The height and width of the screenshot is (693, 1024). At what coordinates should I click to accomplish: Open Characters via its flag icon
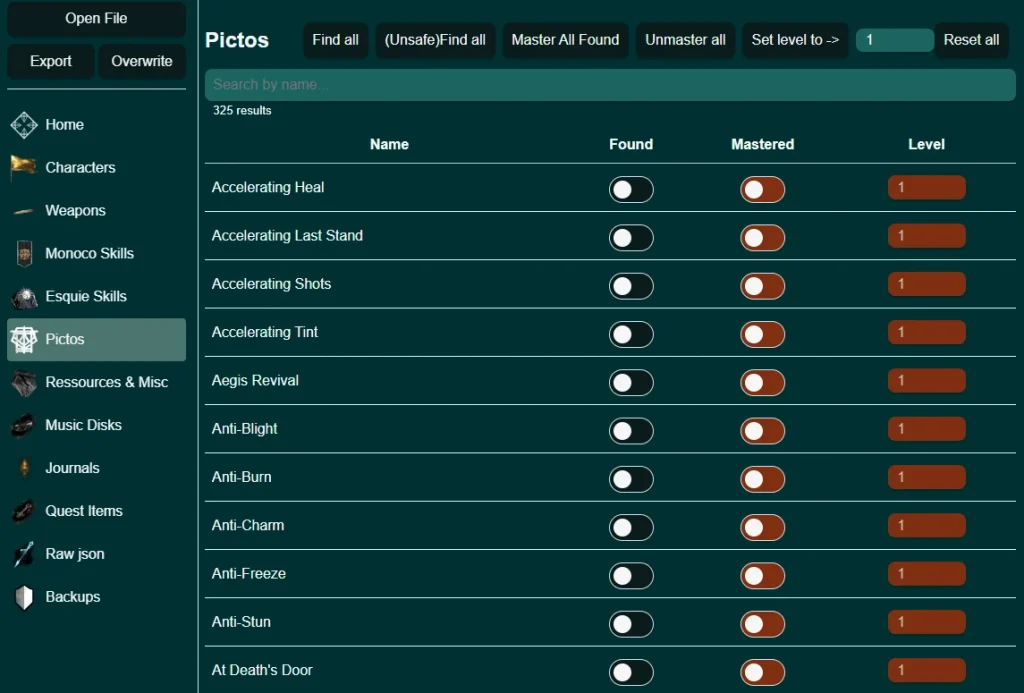[x=24, y=168]
